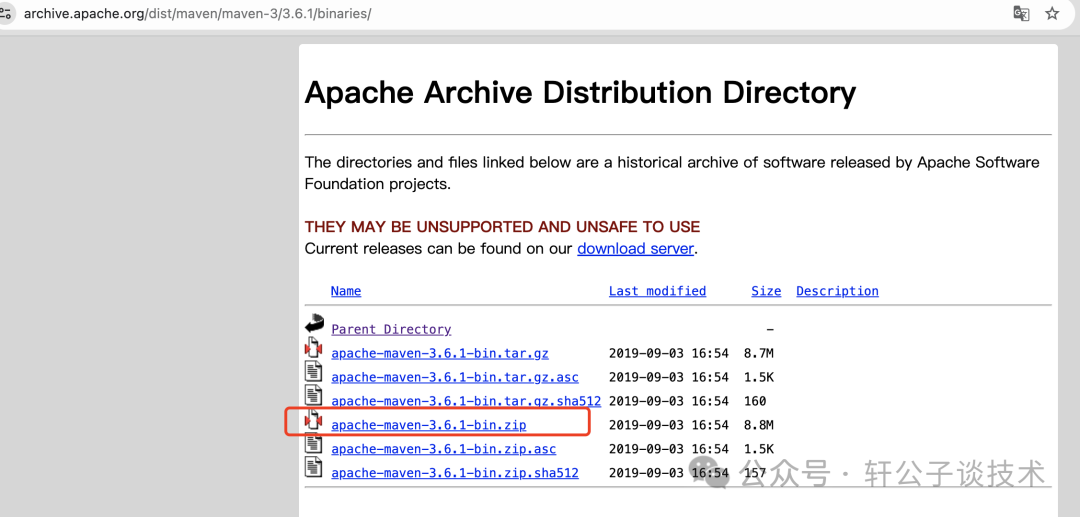Click the THEY MAY BE UNSUPPORTED warning text
Screen dimensions: 1080x517
pos(502,226)
